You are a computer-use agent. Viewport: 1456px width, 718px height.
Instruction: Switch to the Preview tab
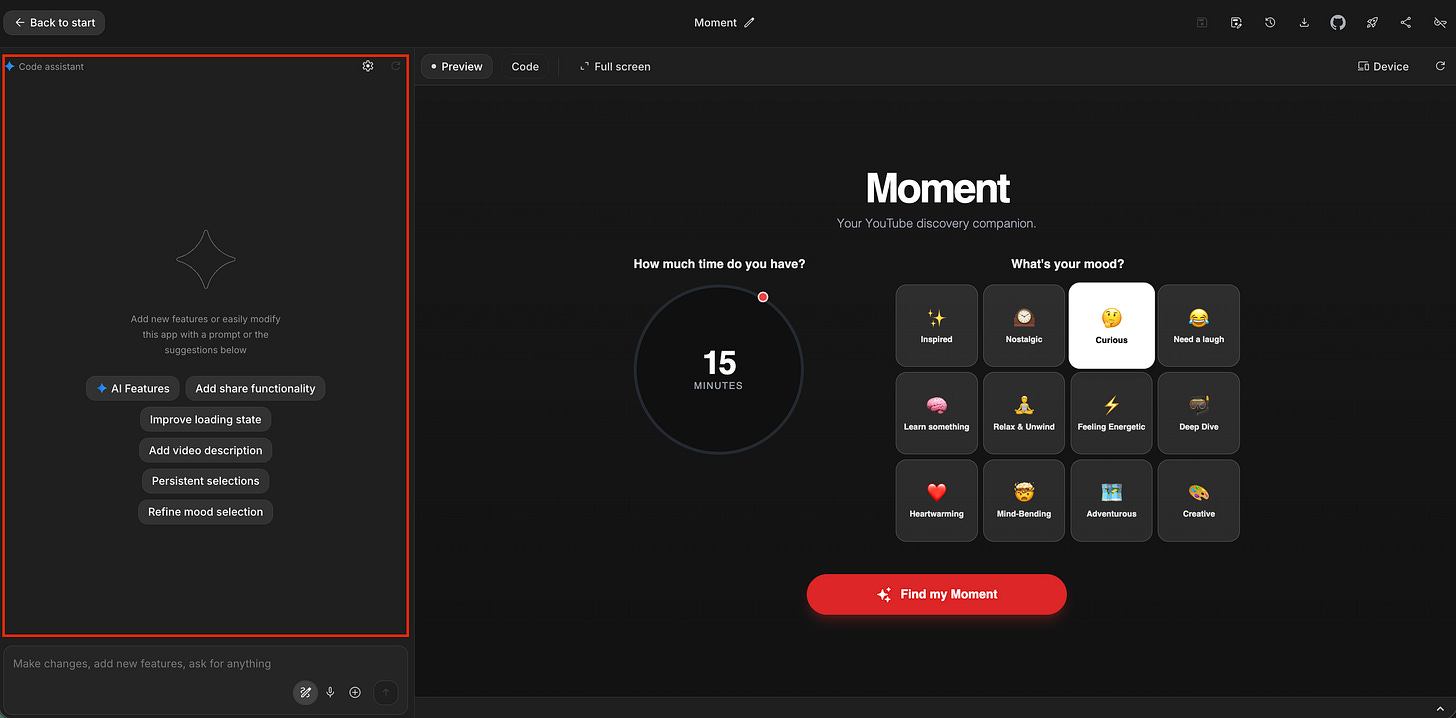coord(457,66)
